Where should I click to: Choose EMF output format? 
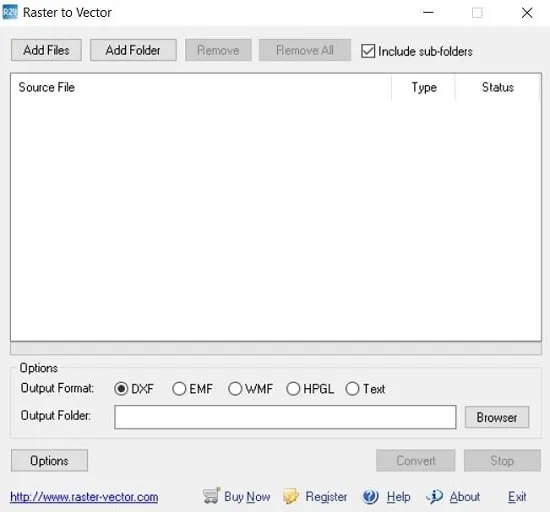click(x=179, y=389)
